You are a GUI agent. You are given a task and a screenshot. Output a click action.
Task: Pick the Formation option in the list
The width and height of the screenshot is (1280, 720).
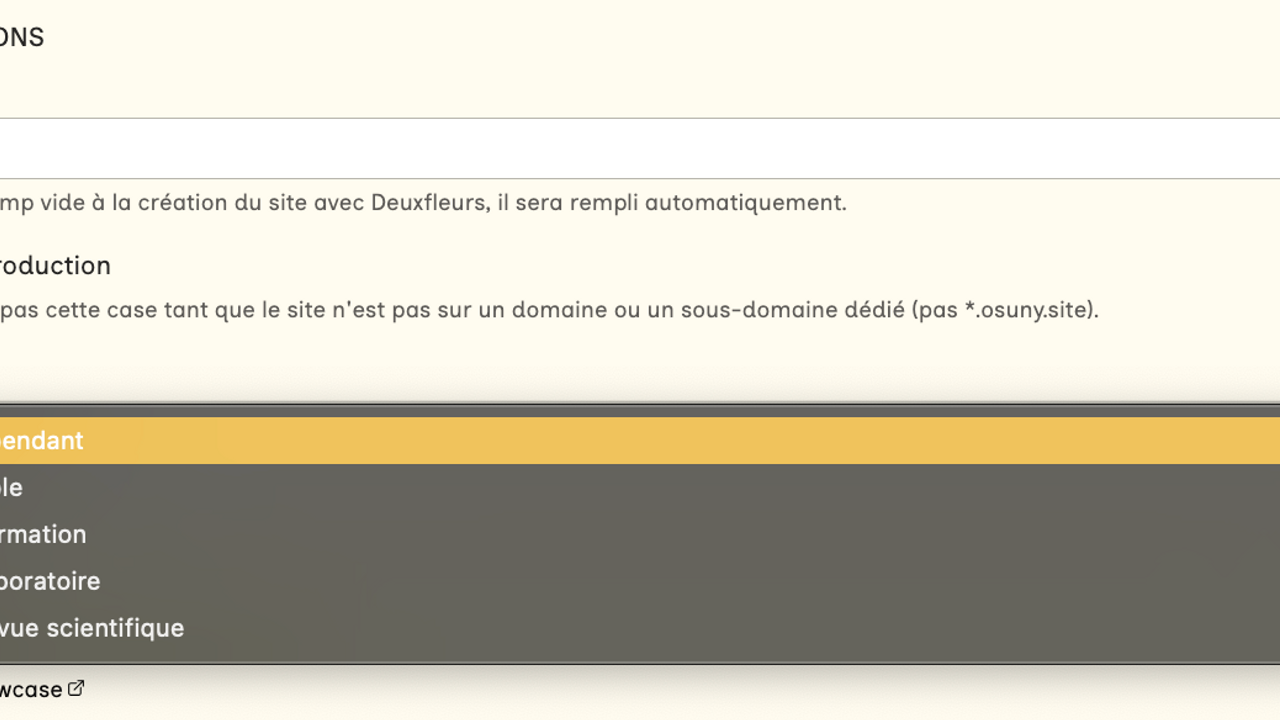[44, 535]
